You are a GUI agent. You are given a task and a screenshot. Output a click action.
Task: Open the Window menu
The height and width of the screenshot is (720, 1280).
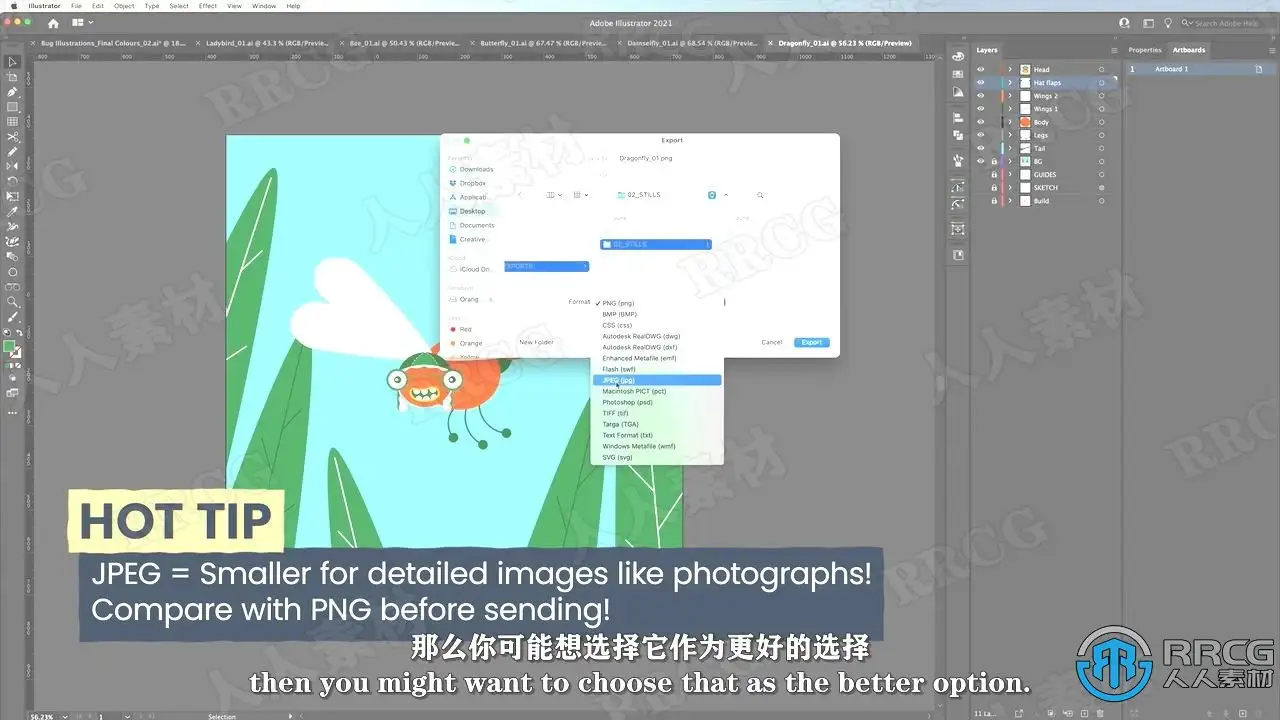[264, 6]
